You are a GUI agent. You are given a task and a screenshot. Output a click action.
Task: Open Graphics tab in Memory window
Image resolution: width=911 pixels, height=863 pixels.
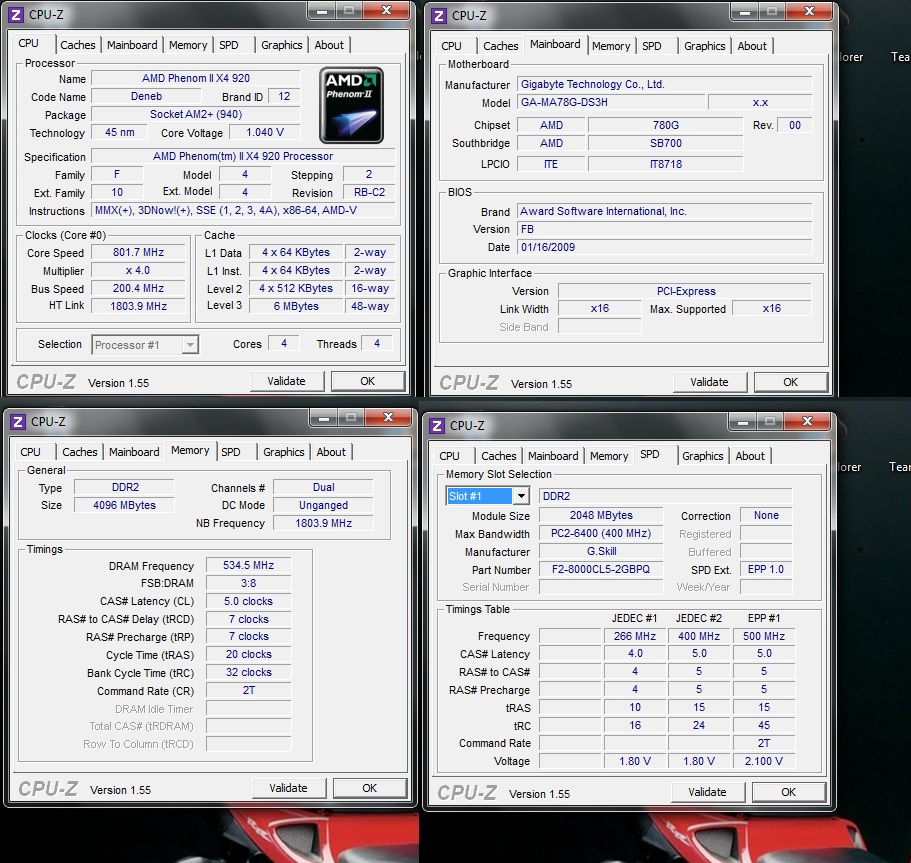[x=284, y=452]
